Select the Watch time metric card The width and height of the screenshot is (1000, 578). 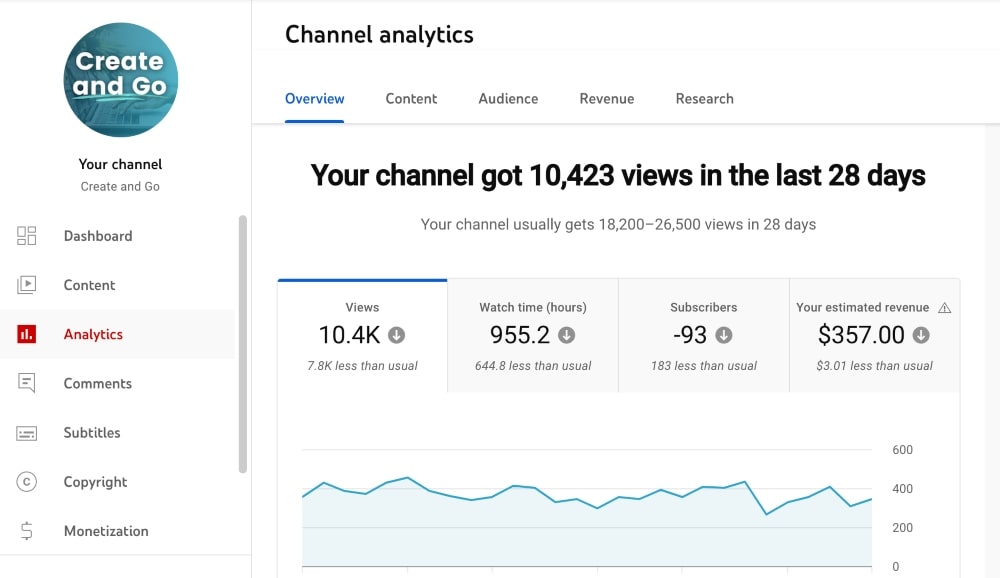532,330
